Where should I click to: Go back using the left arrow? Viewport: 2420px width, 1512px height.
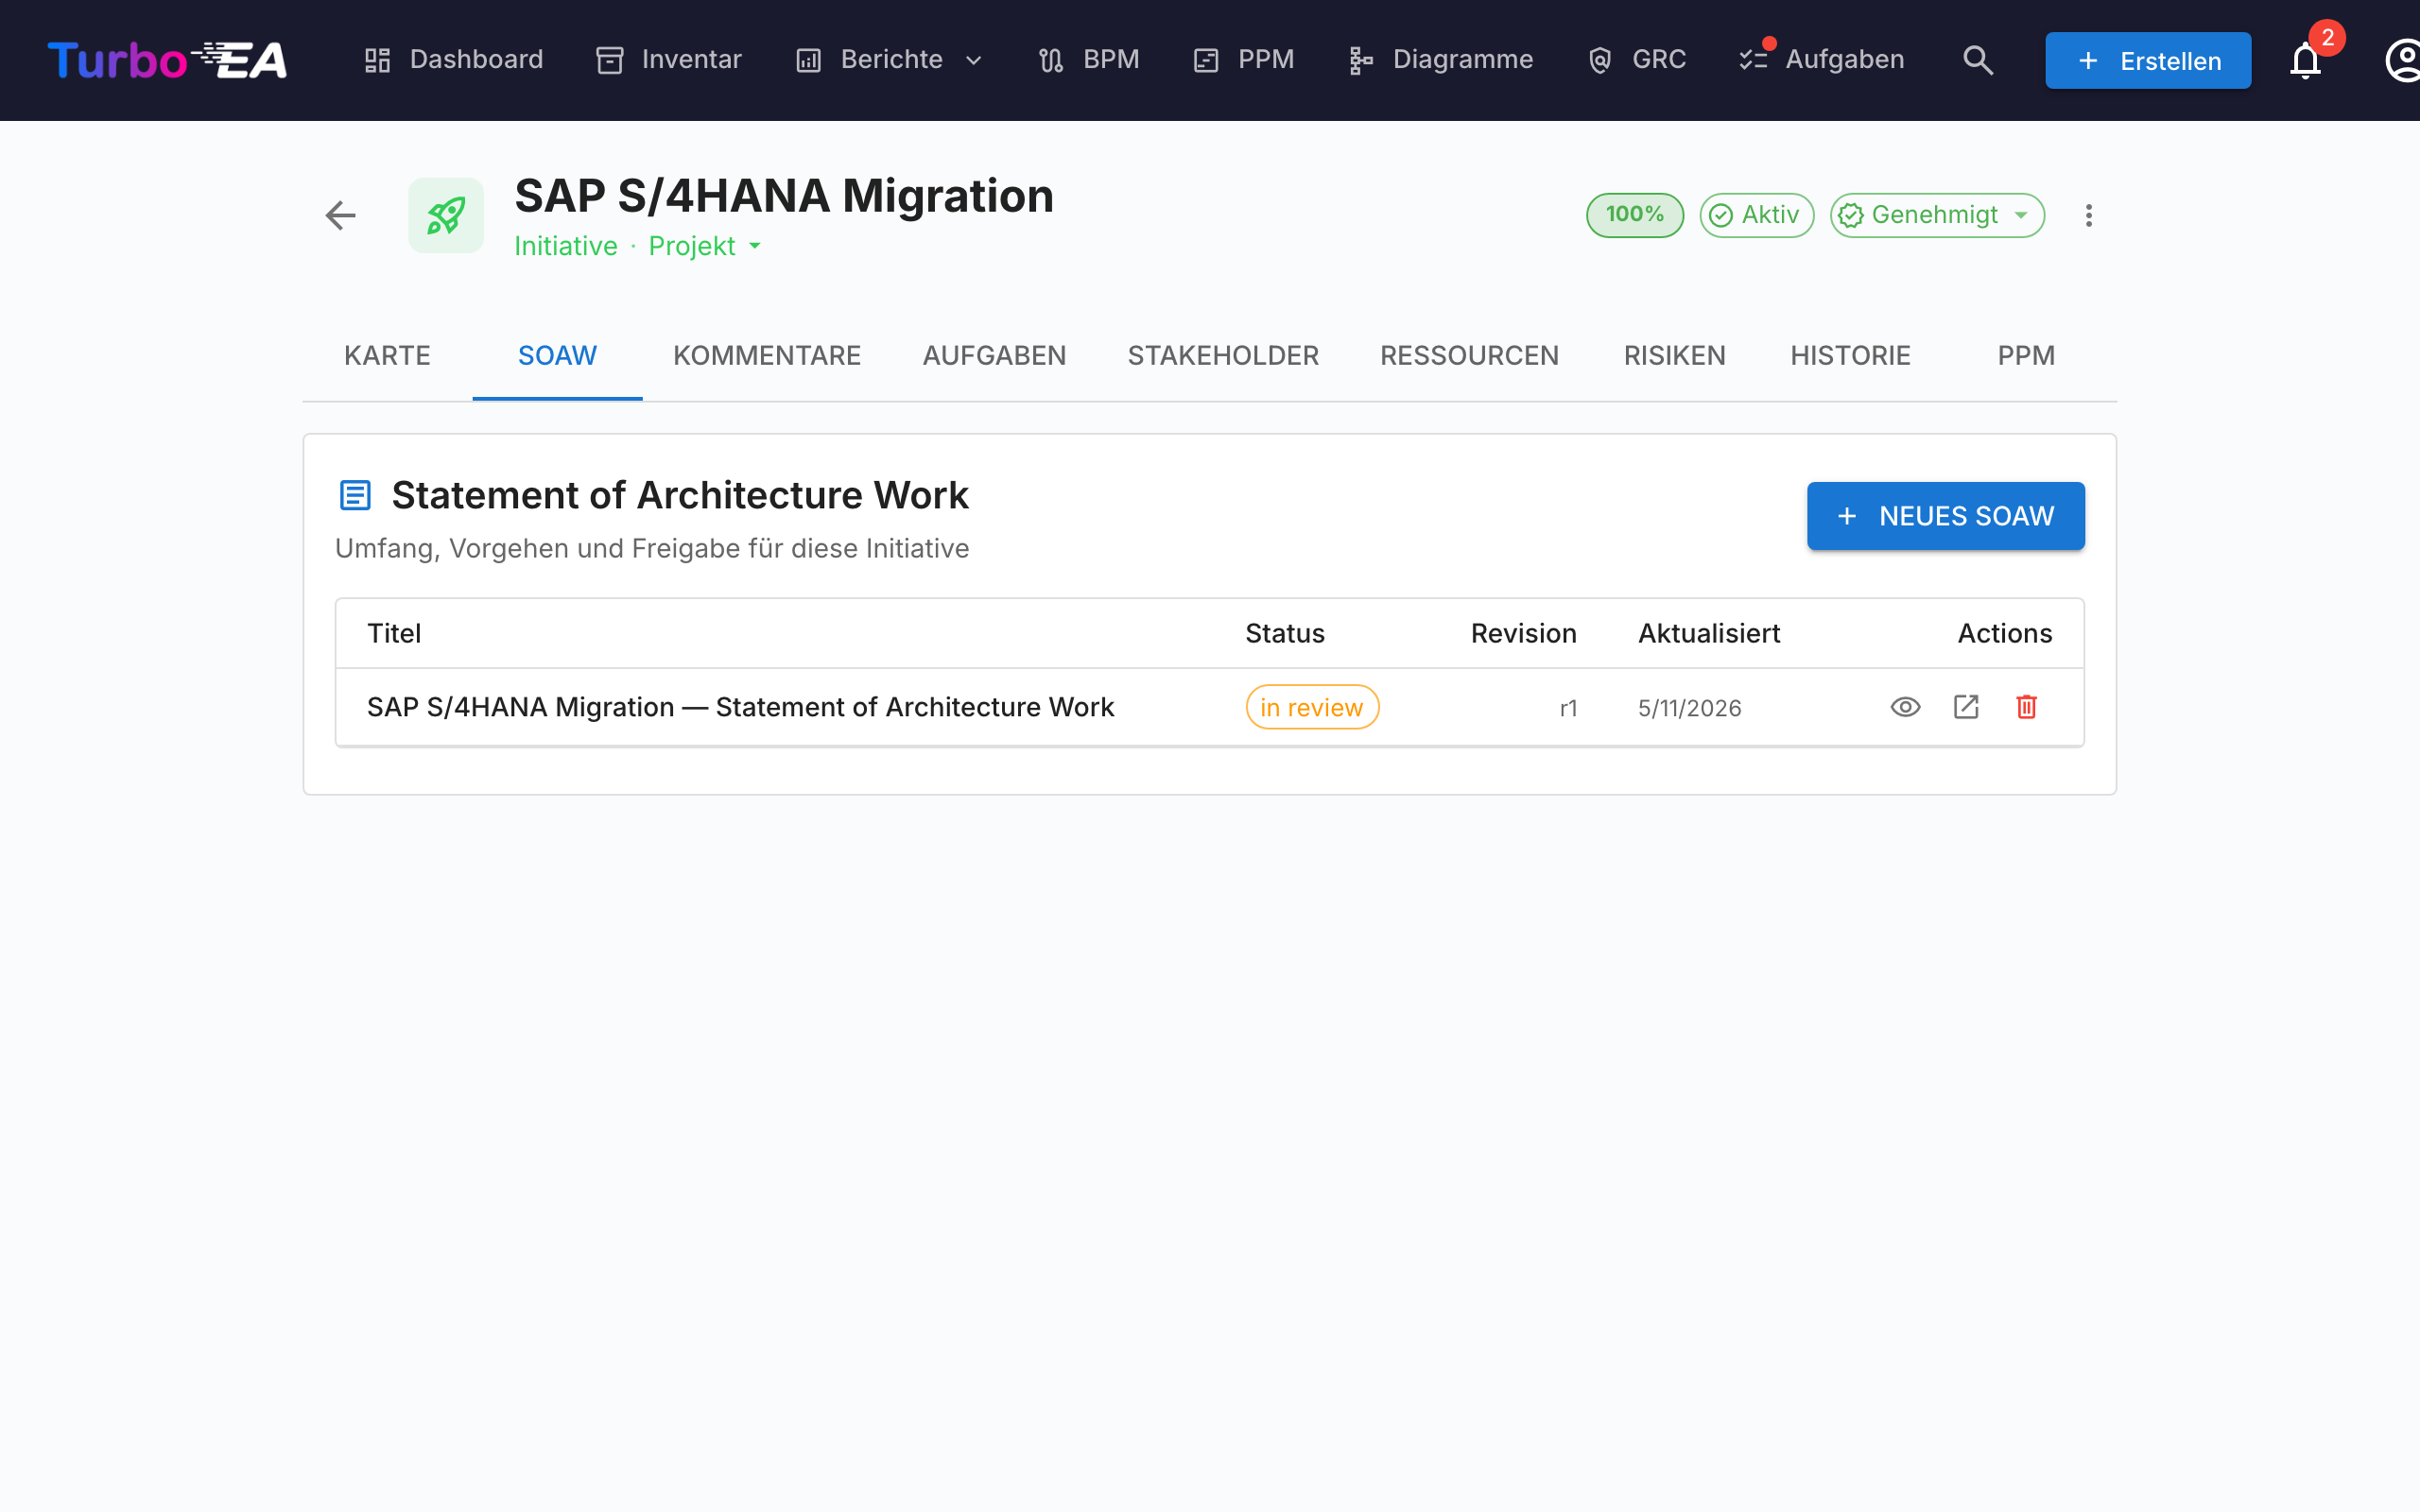pyautogui.click(x=341, y=215)
